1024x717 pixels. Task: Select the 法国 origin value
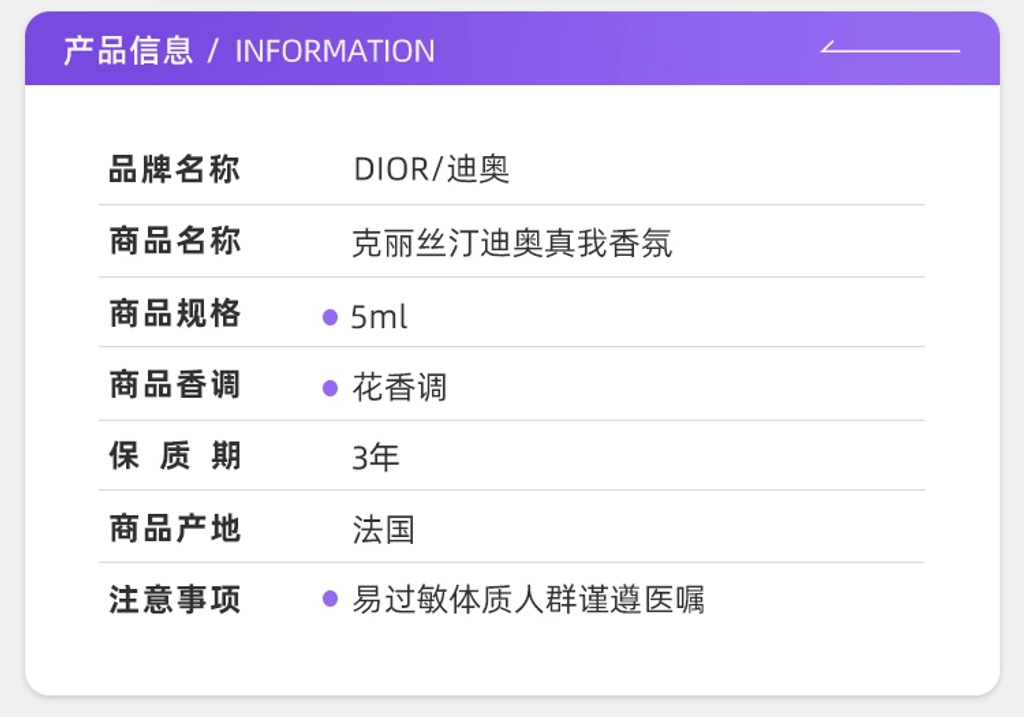[x=383, y=529]
